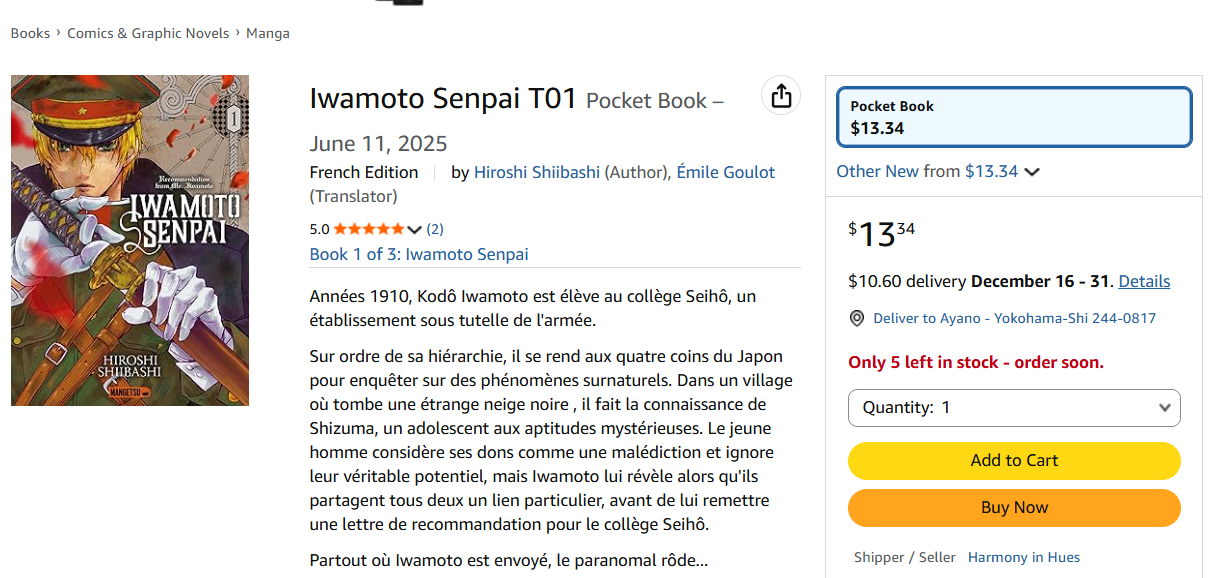
Task: View the 2 customer ratings
Action: [435, 229]
